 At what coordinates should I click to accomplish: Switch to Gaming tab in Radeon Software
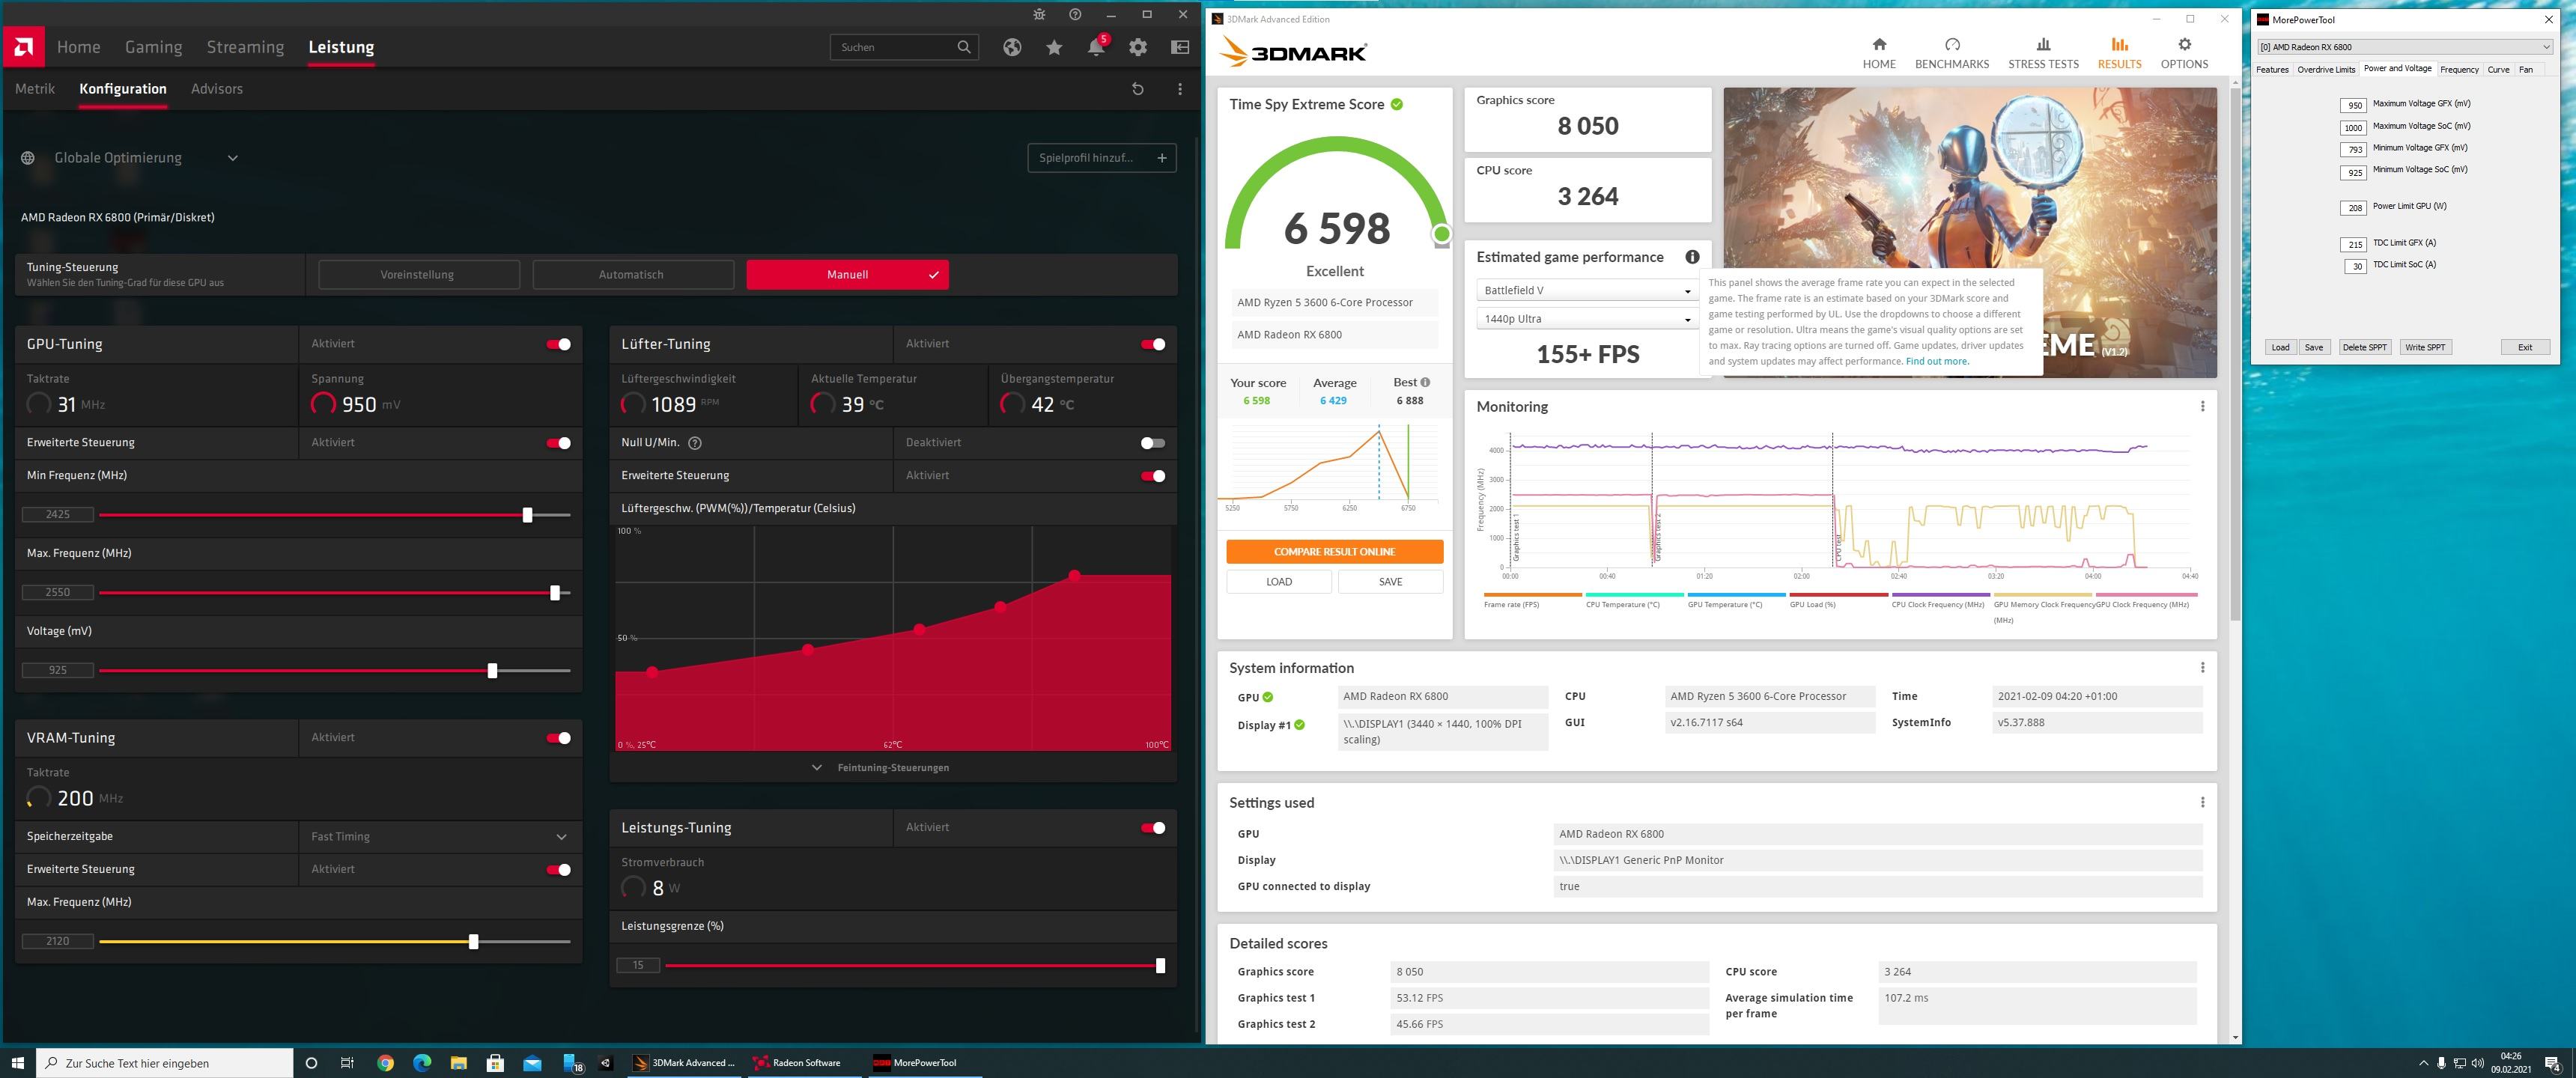153,47
